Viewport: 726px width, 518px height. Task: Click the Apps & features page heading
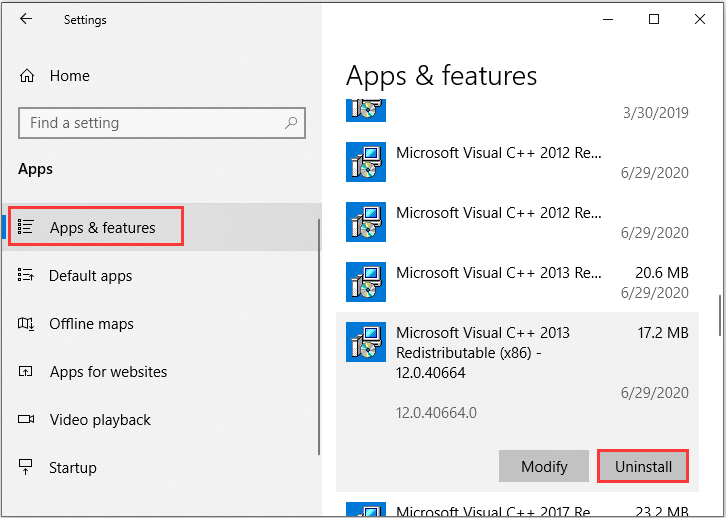(x=441, y=75)
